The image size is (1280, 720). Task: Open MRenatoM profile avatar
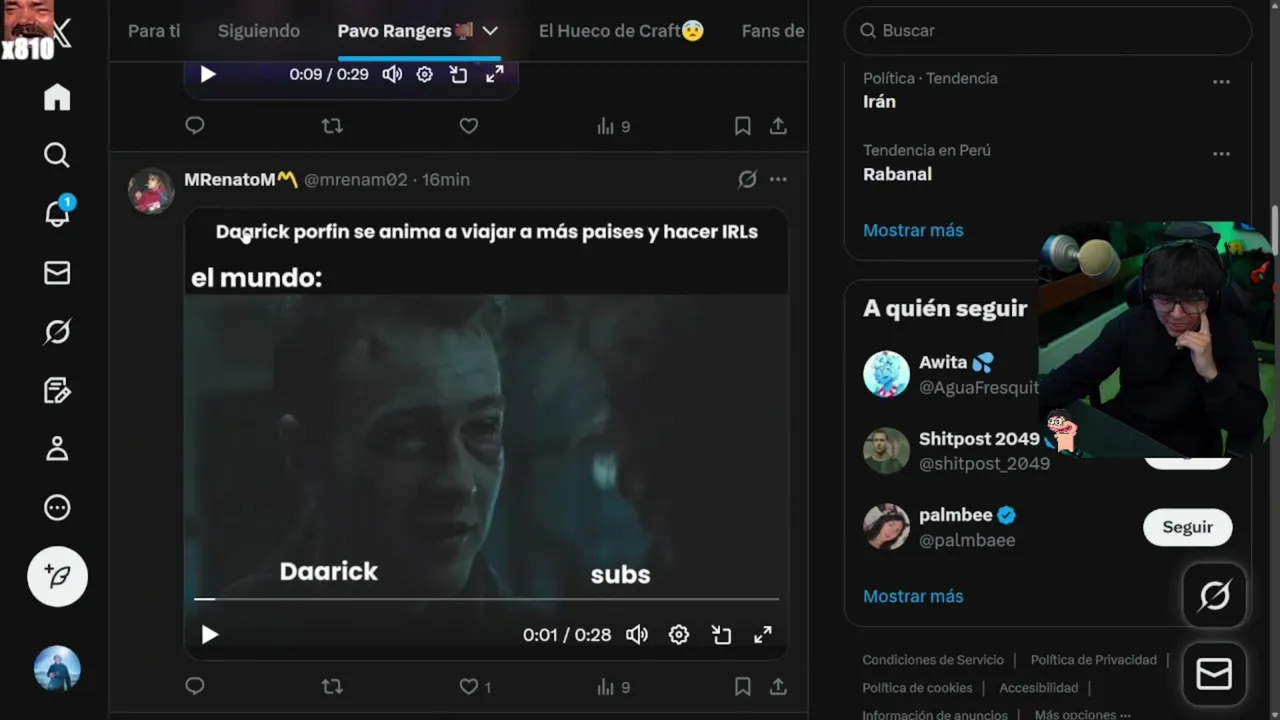[x=151, y=190]
